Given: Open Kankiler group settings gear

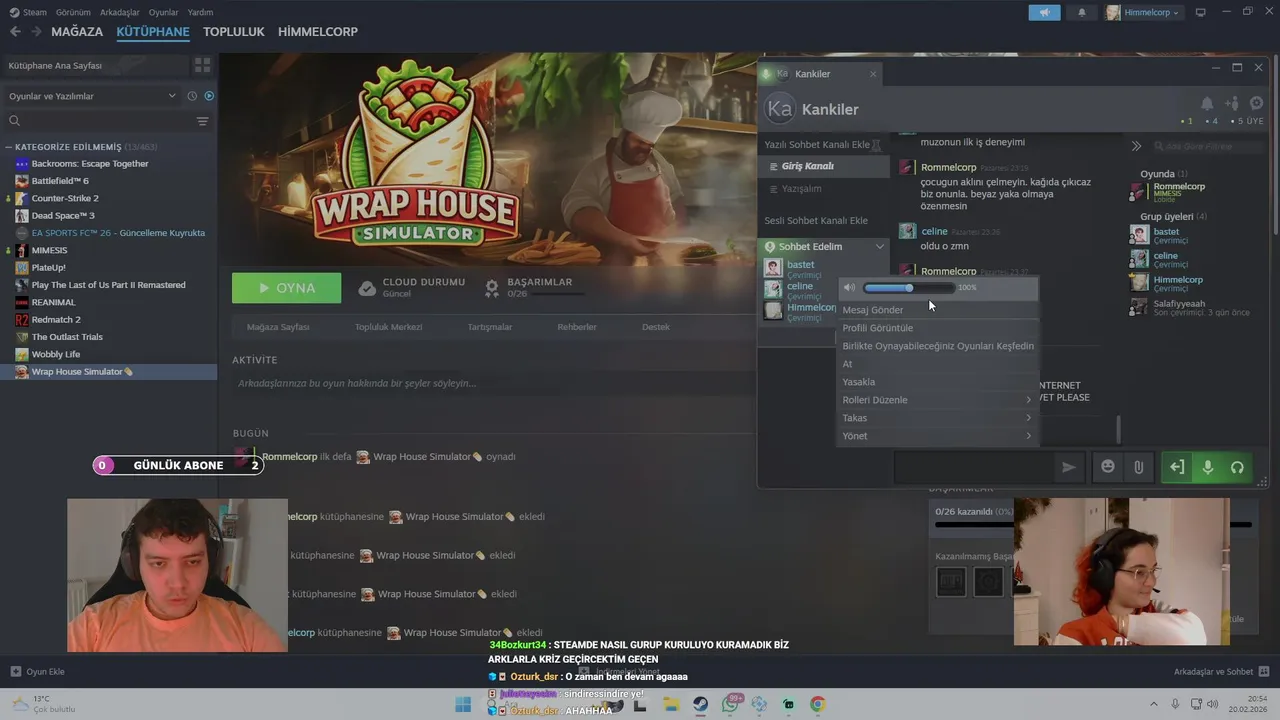Looking at the screenshot, I should coord(1257,103).
